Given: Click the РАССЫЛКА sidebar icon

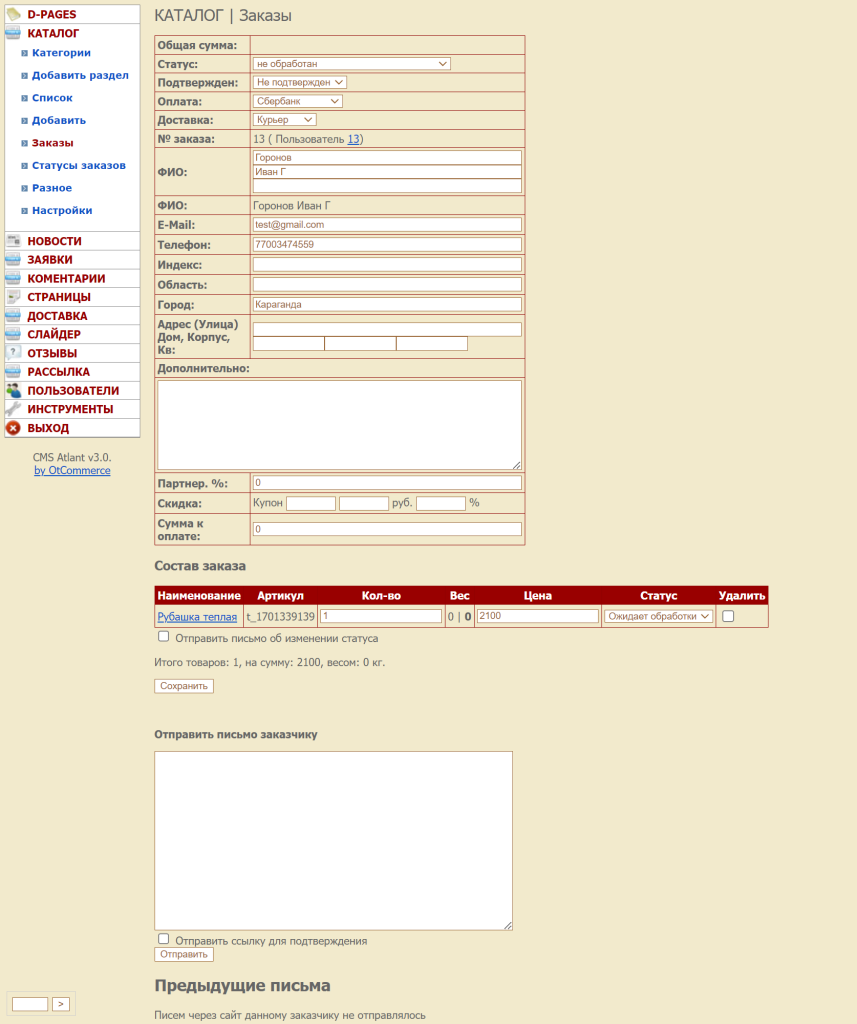Looking at the screenshot, I should 13,372.
